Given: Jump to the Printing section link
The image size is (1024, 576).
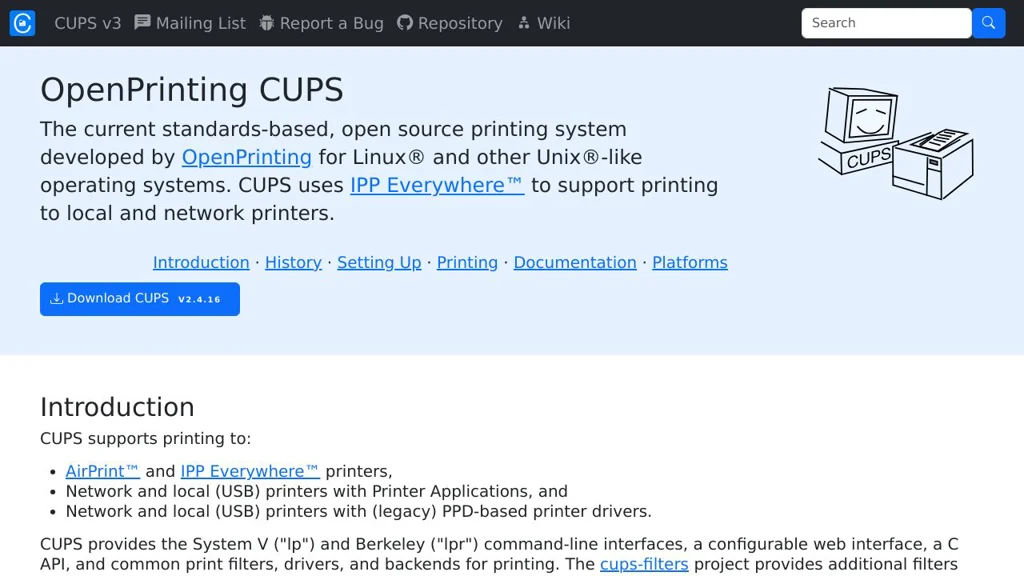Looking at the screenshot, I should click(467, 263).
